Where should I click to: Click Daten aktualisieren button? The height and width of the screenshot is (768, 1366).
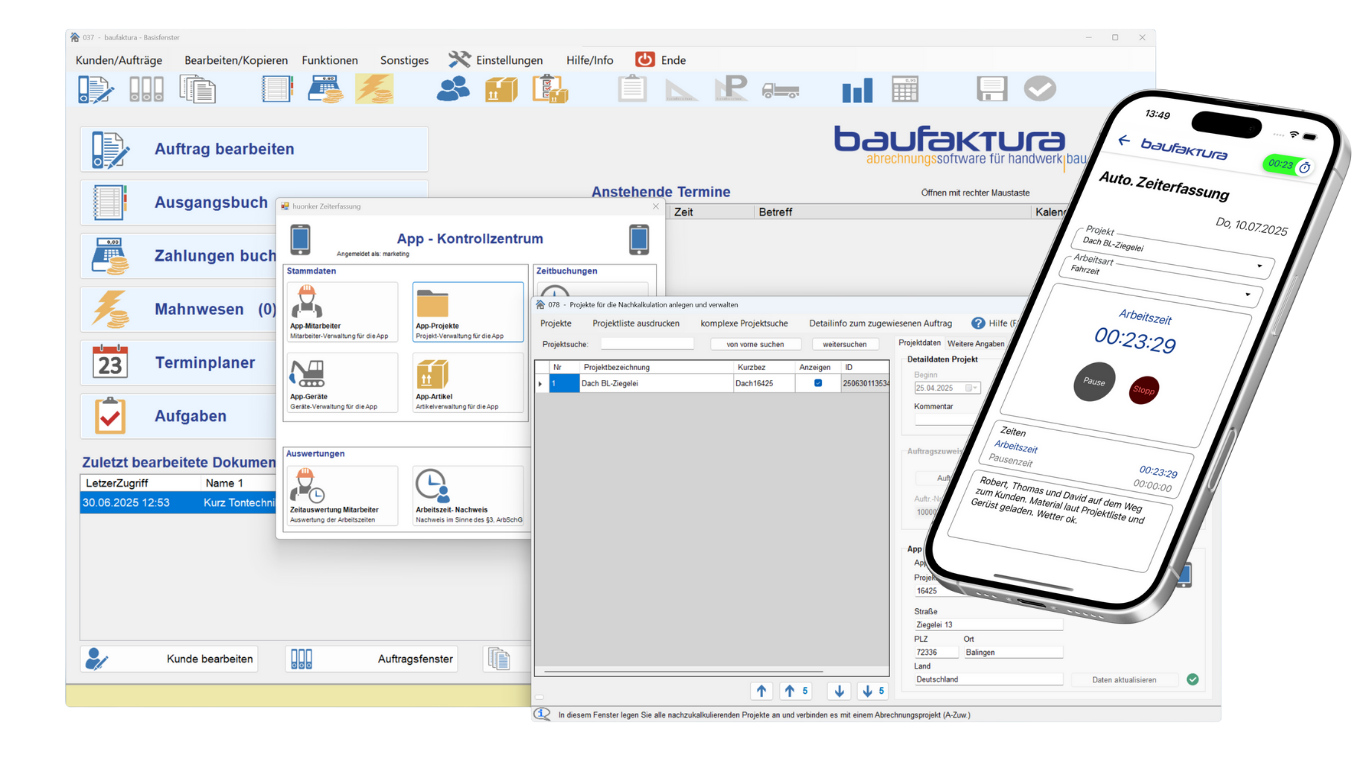pos(1124,680)
